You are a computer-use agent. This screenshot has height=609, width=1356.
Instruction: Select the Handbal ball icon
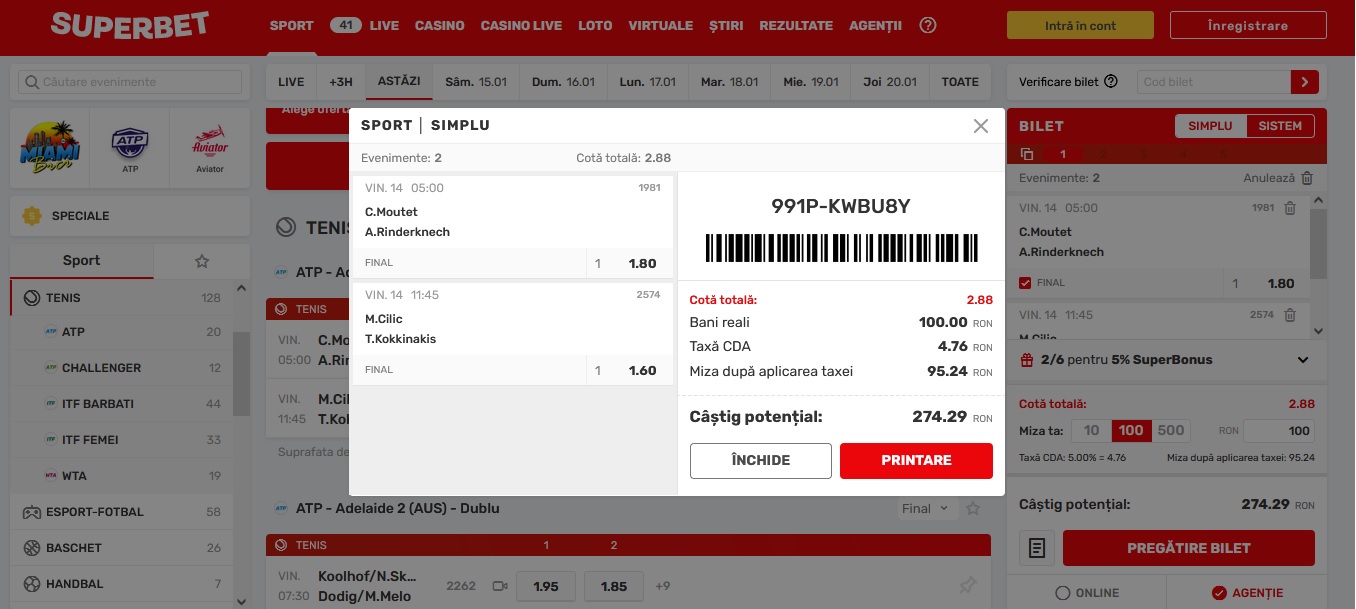(x=31, y=584)
